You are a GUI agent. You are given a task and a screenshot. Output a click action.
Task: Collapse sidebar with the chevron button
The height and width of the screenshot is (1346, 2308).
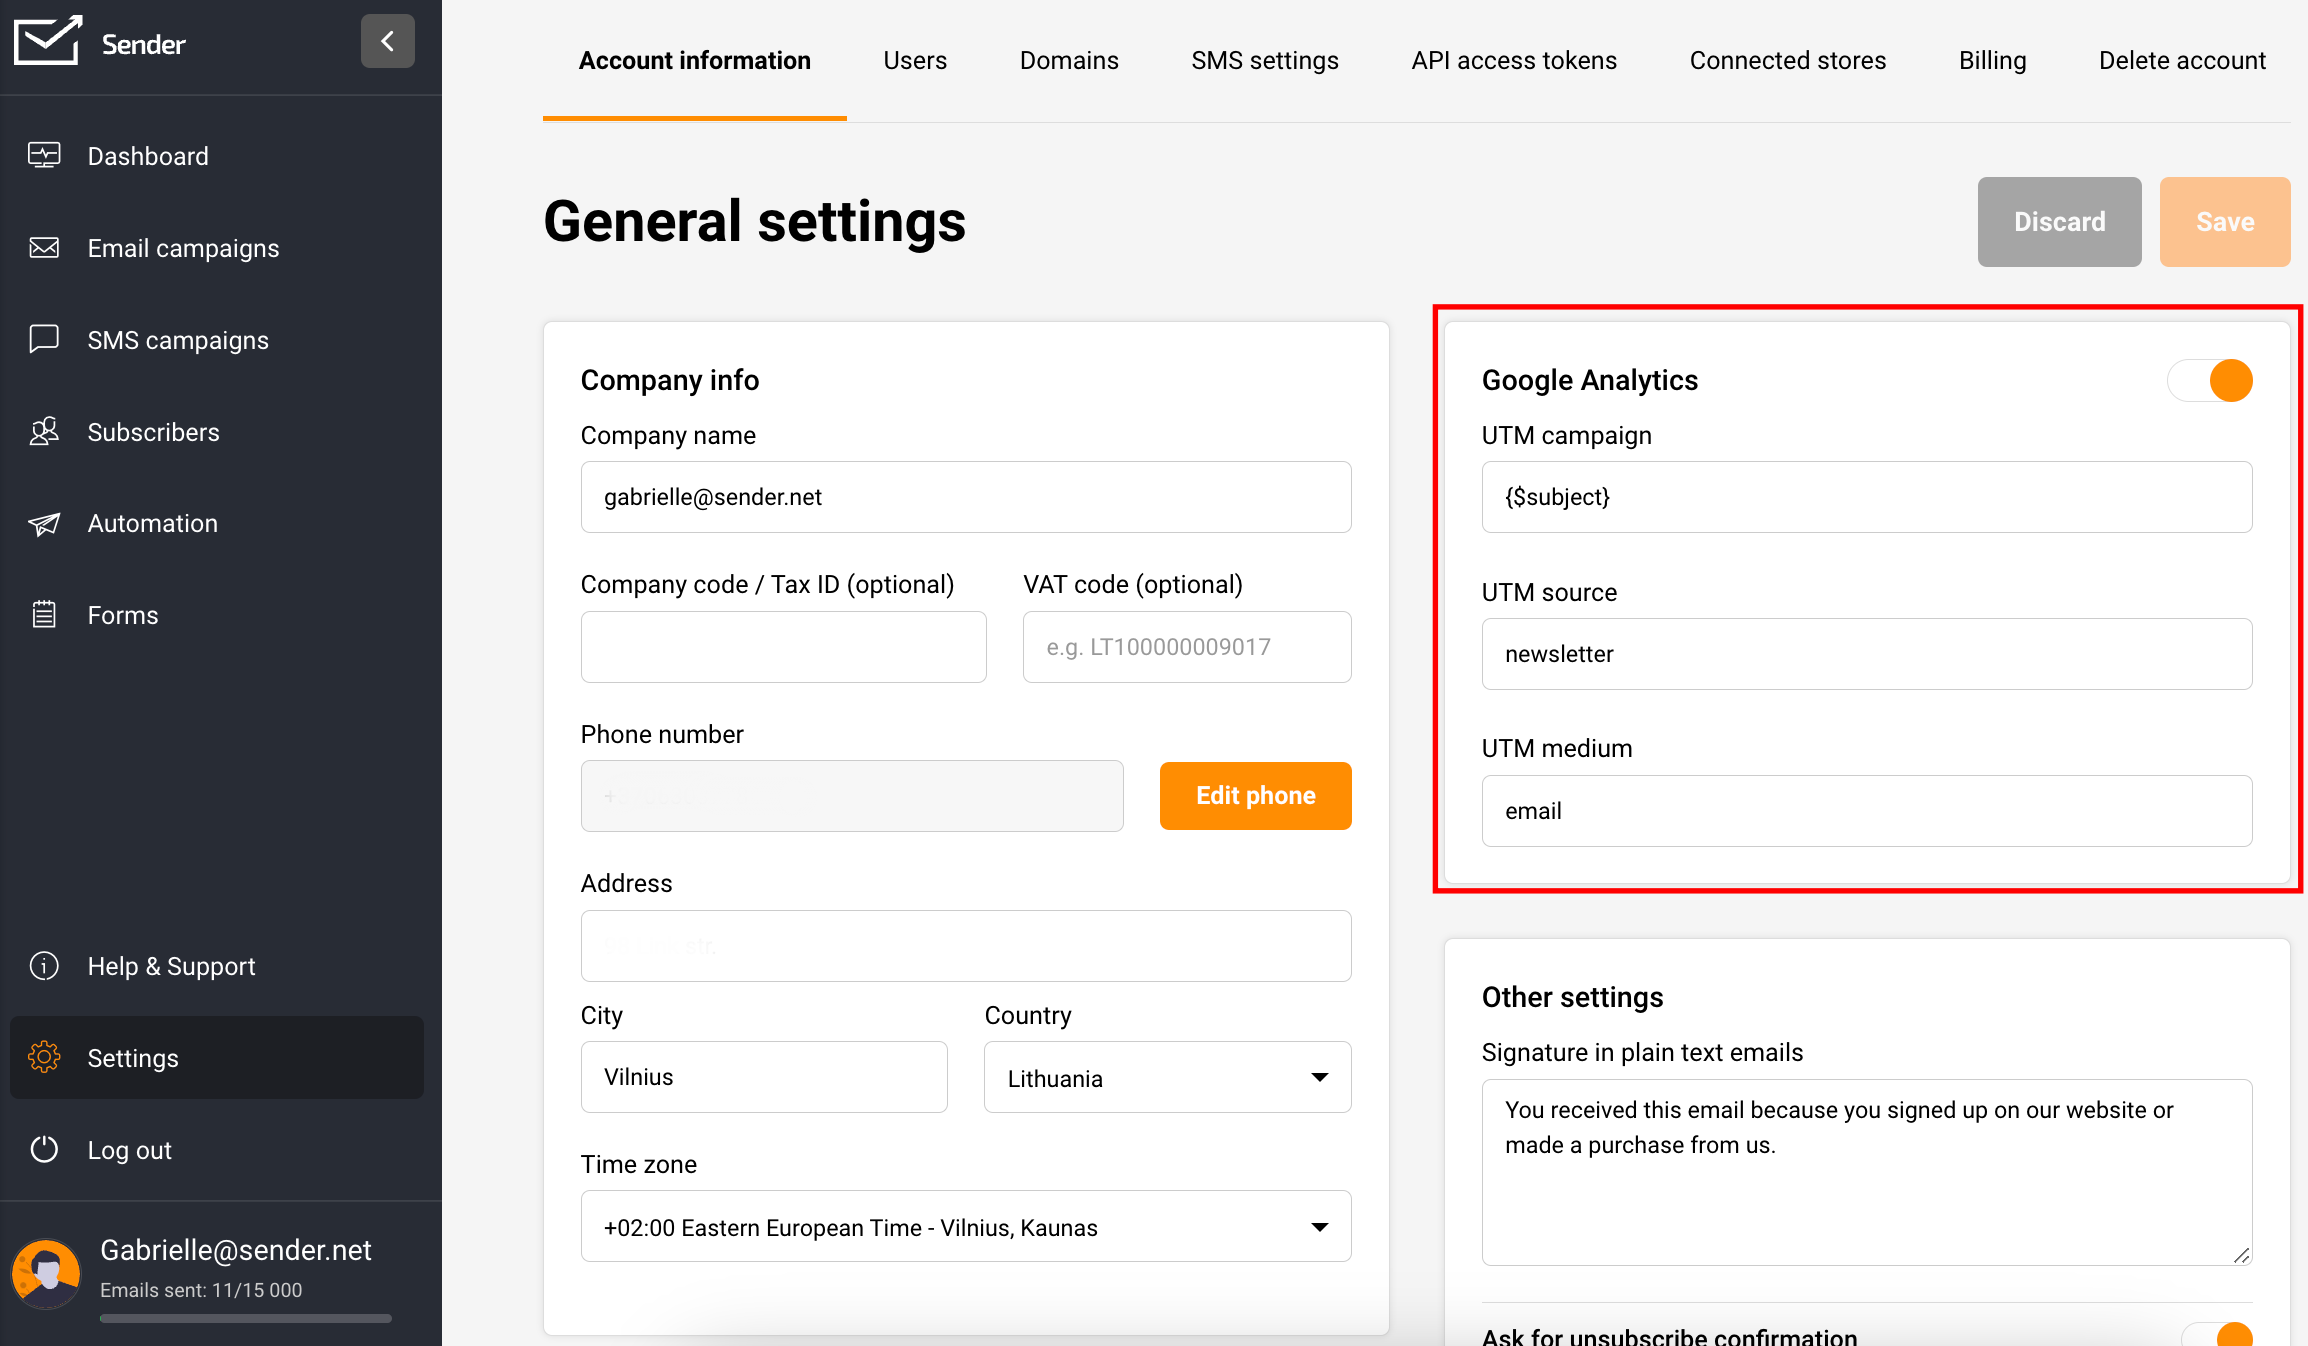coord(388,42)
